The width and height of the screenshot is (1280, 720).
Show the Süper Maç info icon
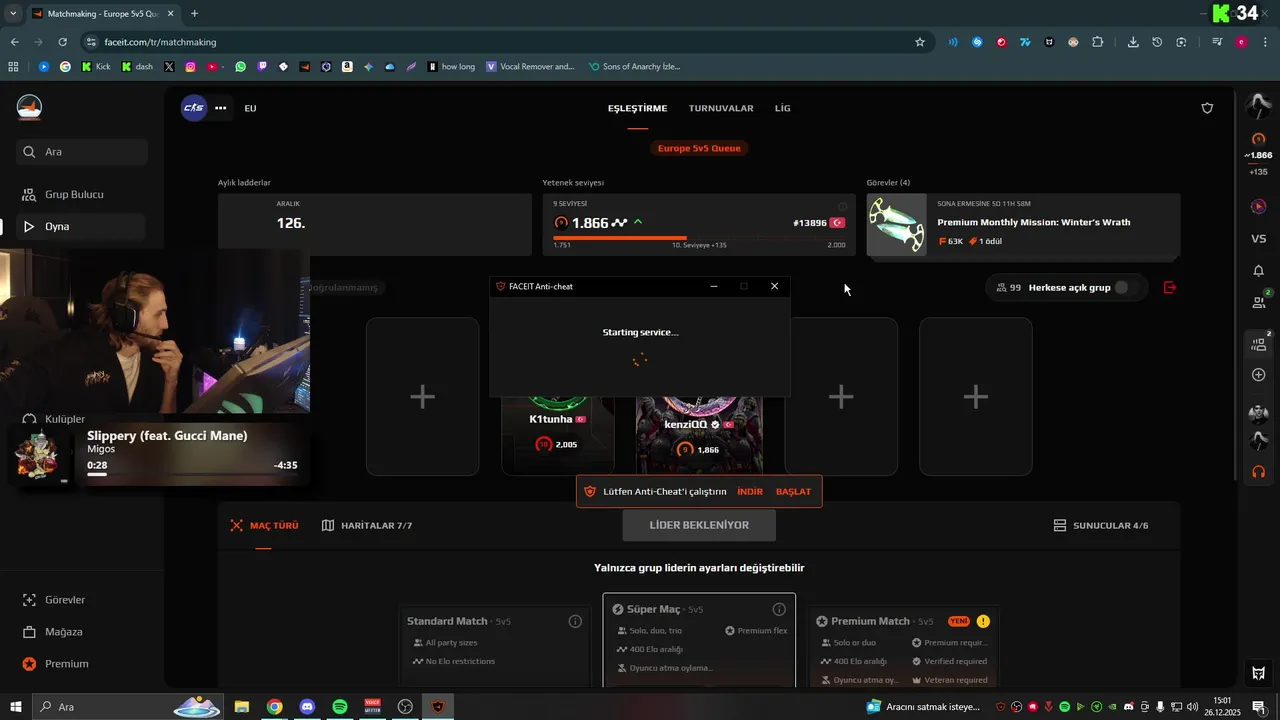click(779, 609)
